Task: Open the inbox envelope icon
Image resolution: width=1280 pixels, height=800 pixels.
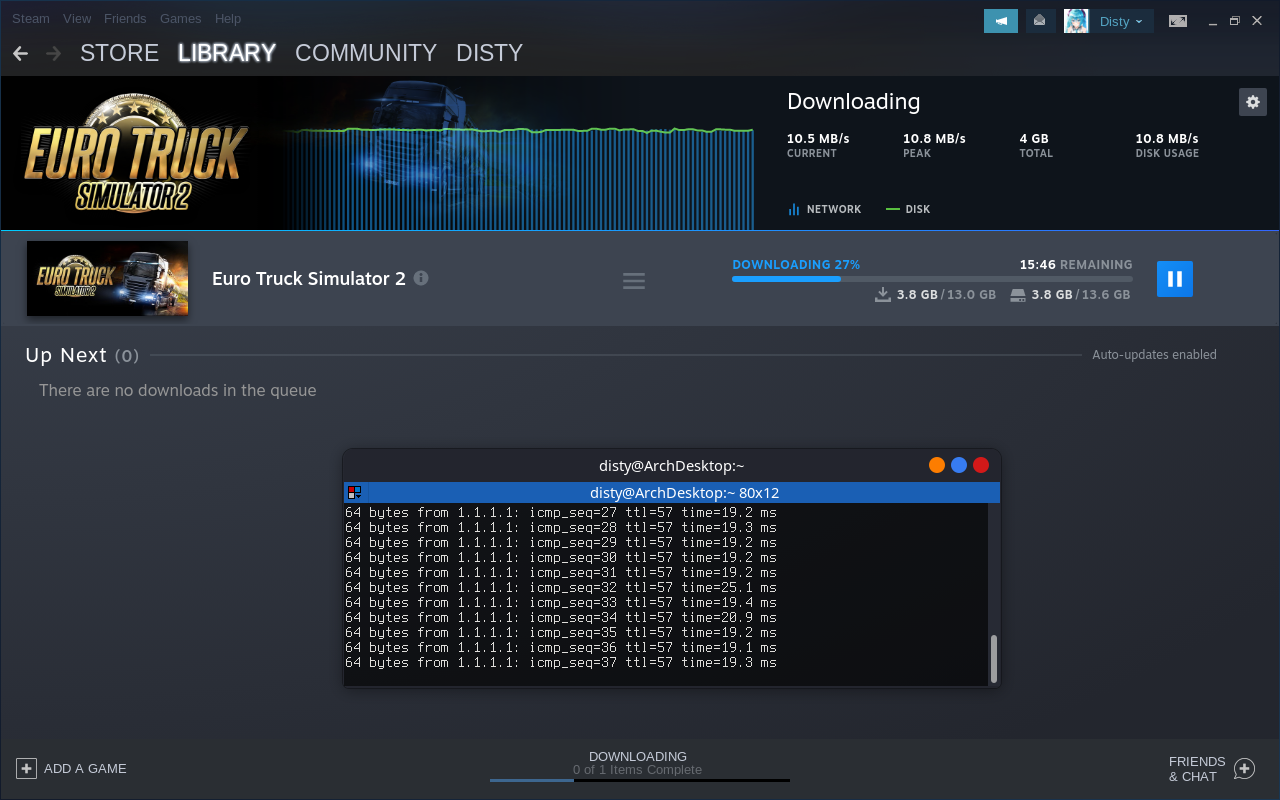Action: [x=1041, y=21]
